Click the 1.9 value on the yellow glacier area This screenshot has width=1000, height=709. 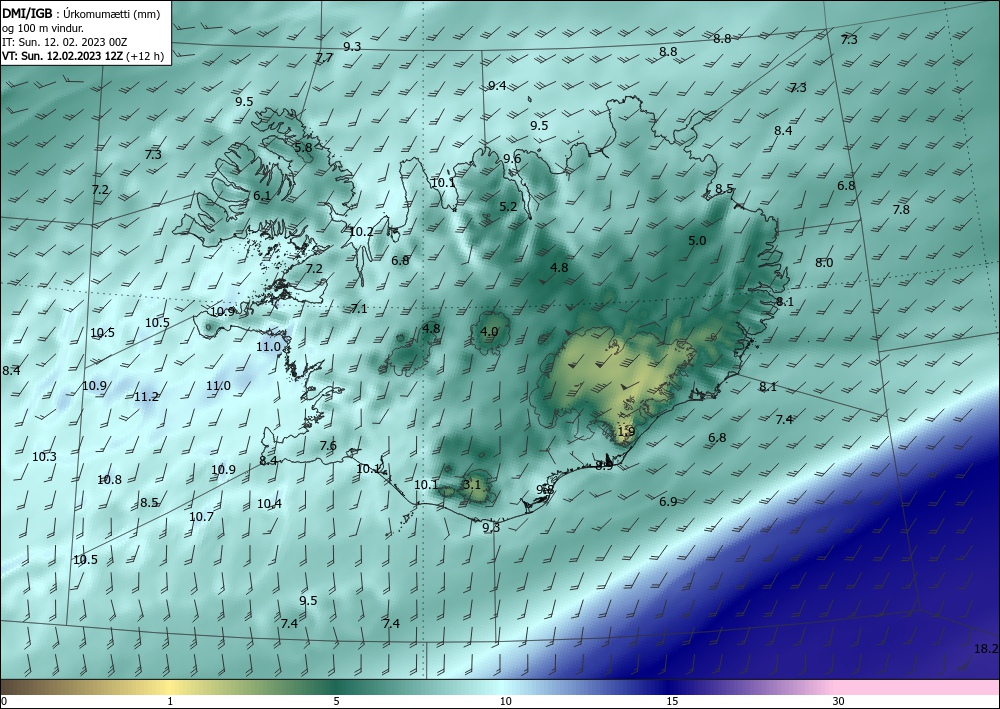point(626,432)
